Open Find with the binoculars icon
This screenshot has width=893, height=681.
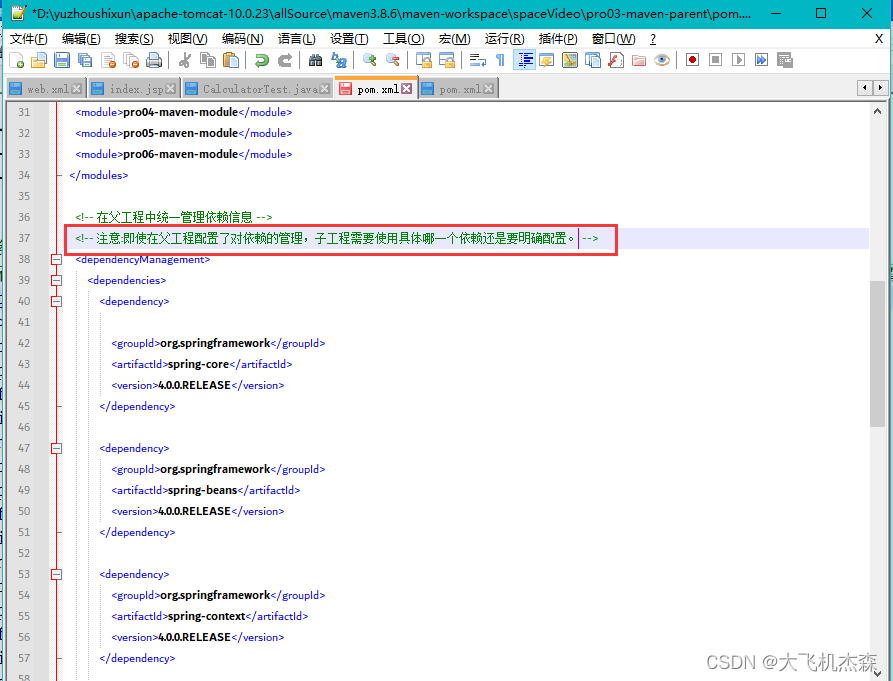pyautogui.click(x=316, y=60)
